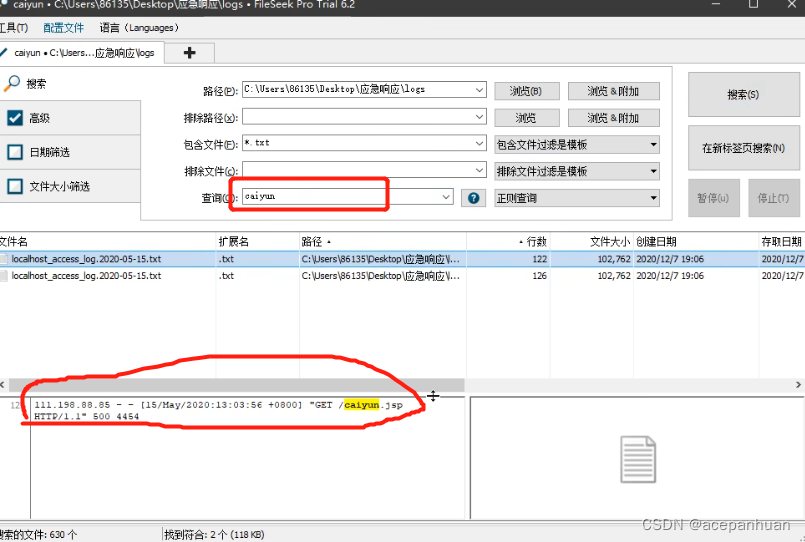Click 浏览 button in exclude path row
The image size is (805, 542).
coord(527,118)
